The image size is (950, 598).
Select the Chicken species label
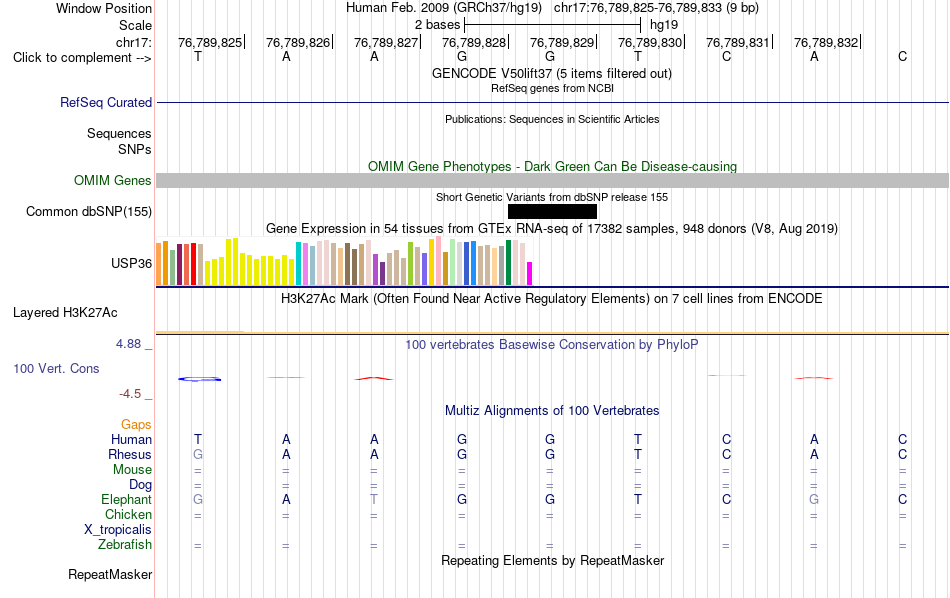[x=128, y=514]
